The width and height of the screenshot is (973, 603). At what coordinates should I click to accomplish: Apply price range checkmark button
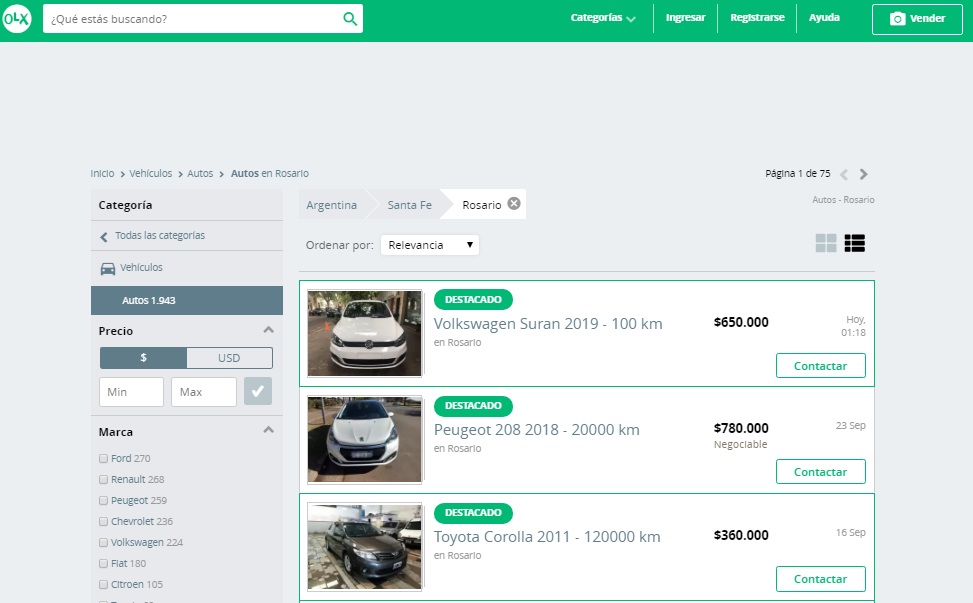pyautogui.click(x=258, y=391)
